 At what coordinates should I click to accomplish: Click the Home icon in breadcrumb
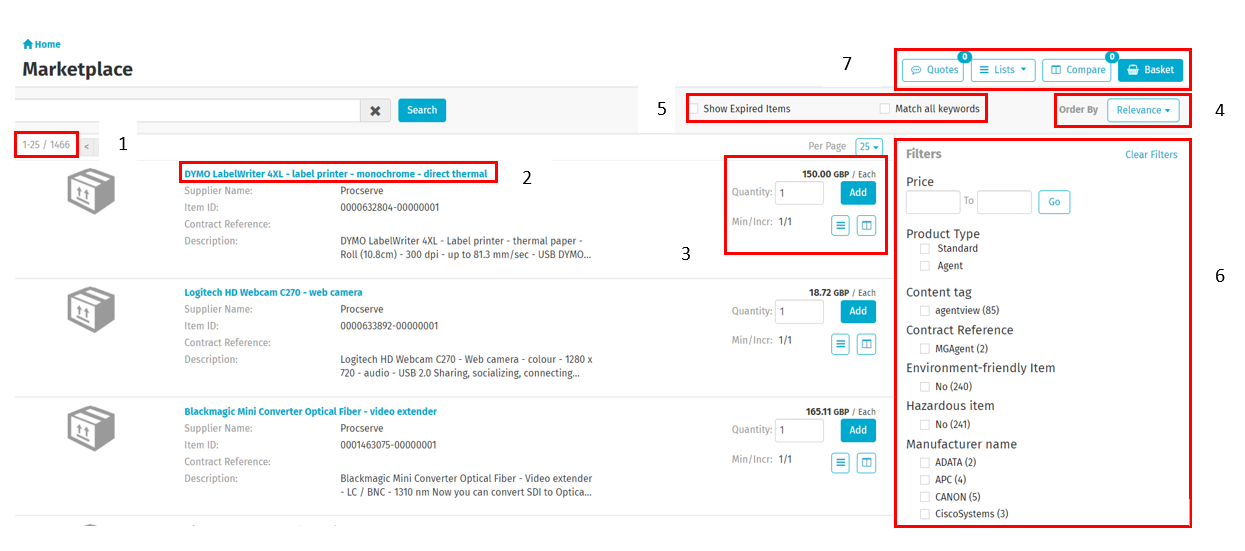tap(28, 44)
